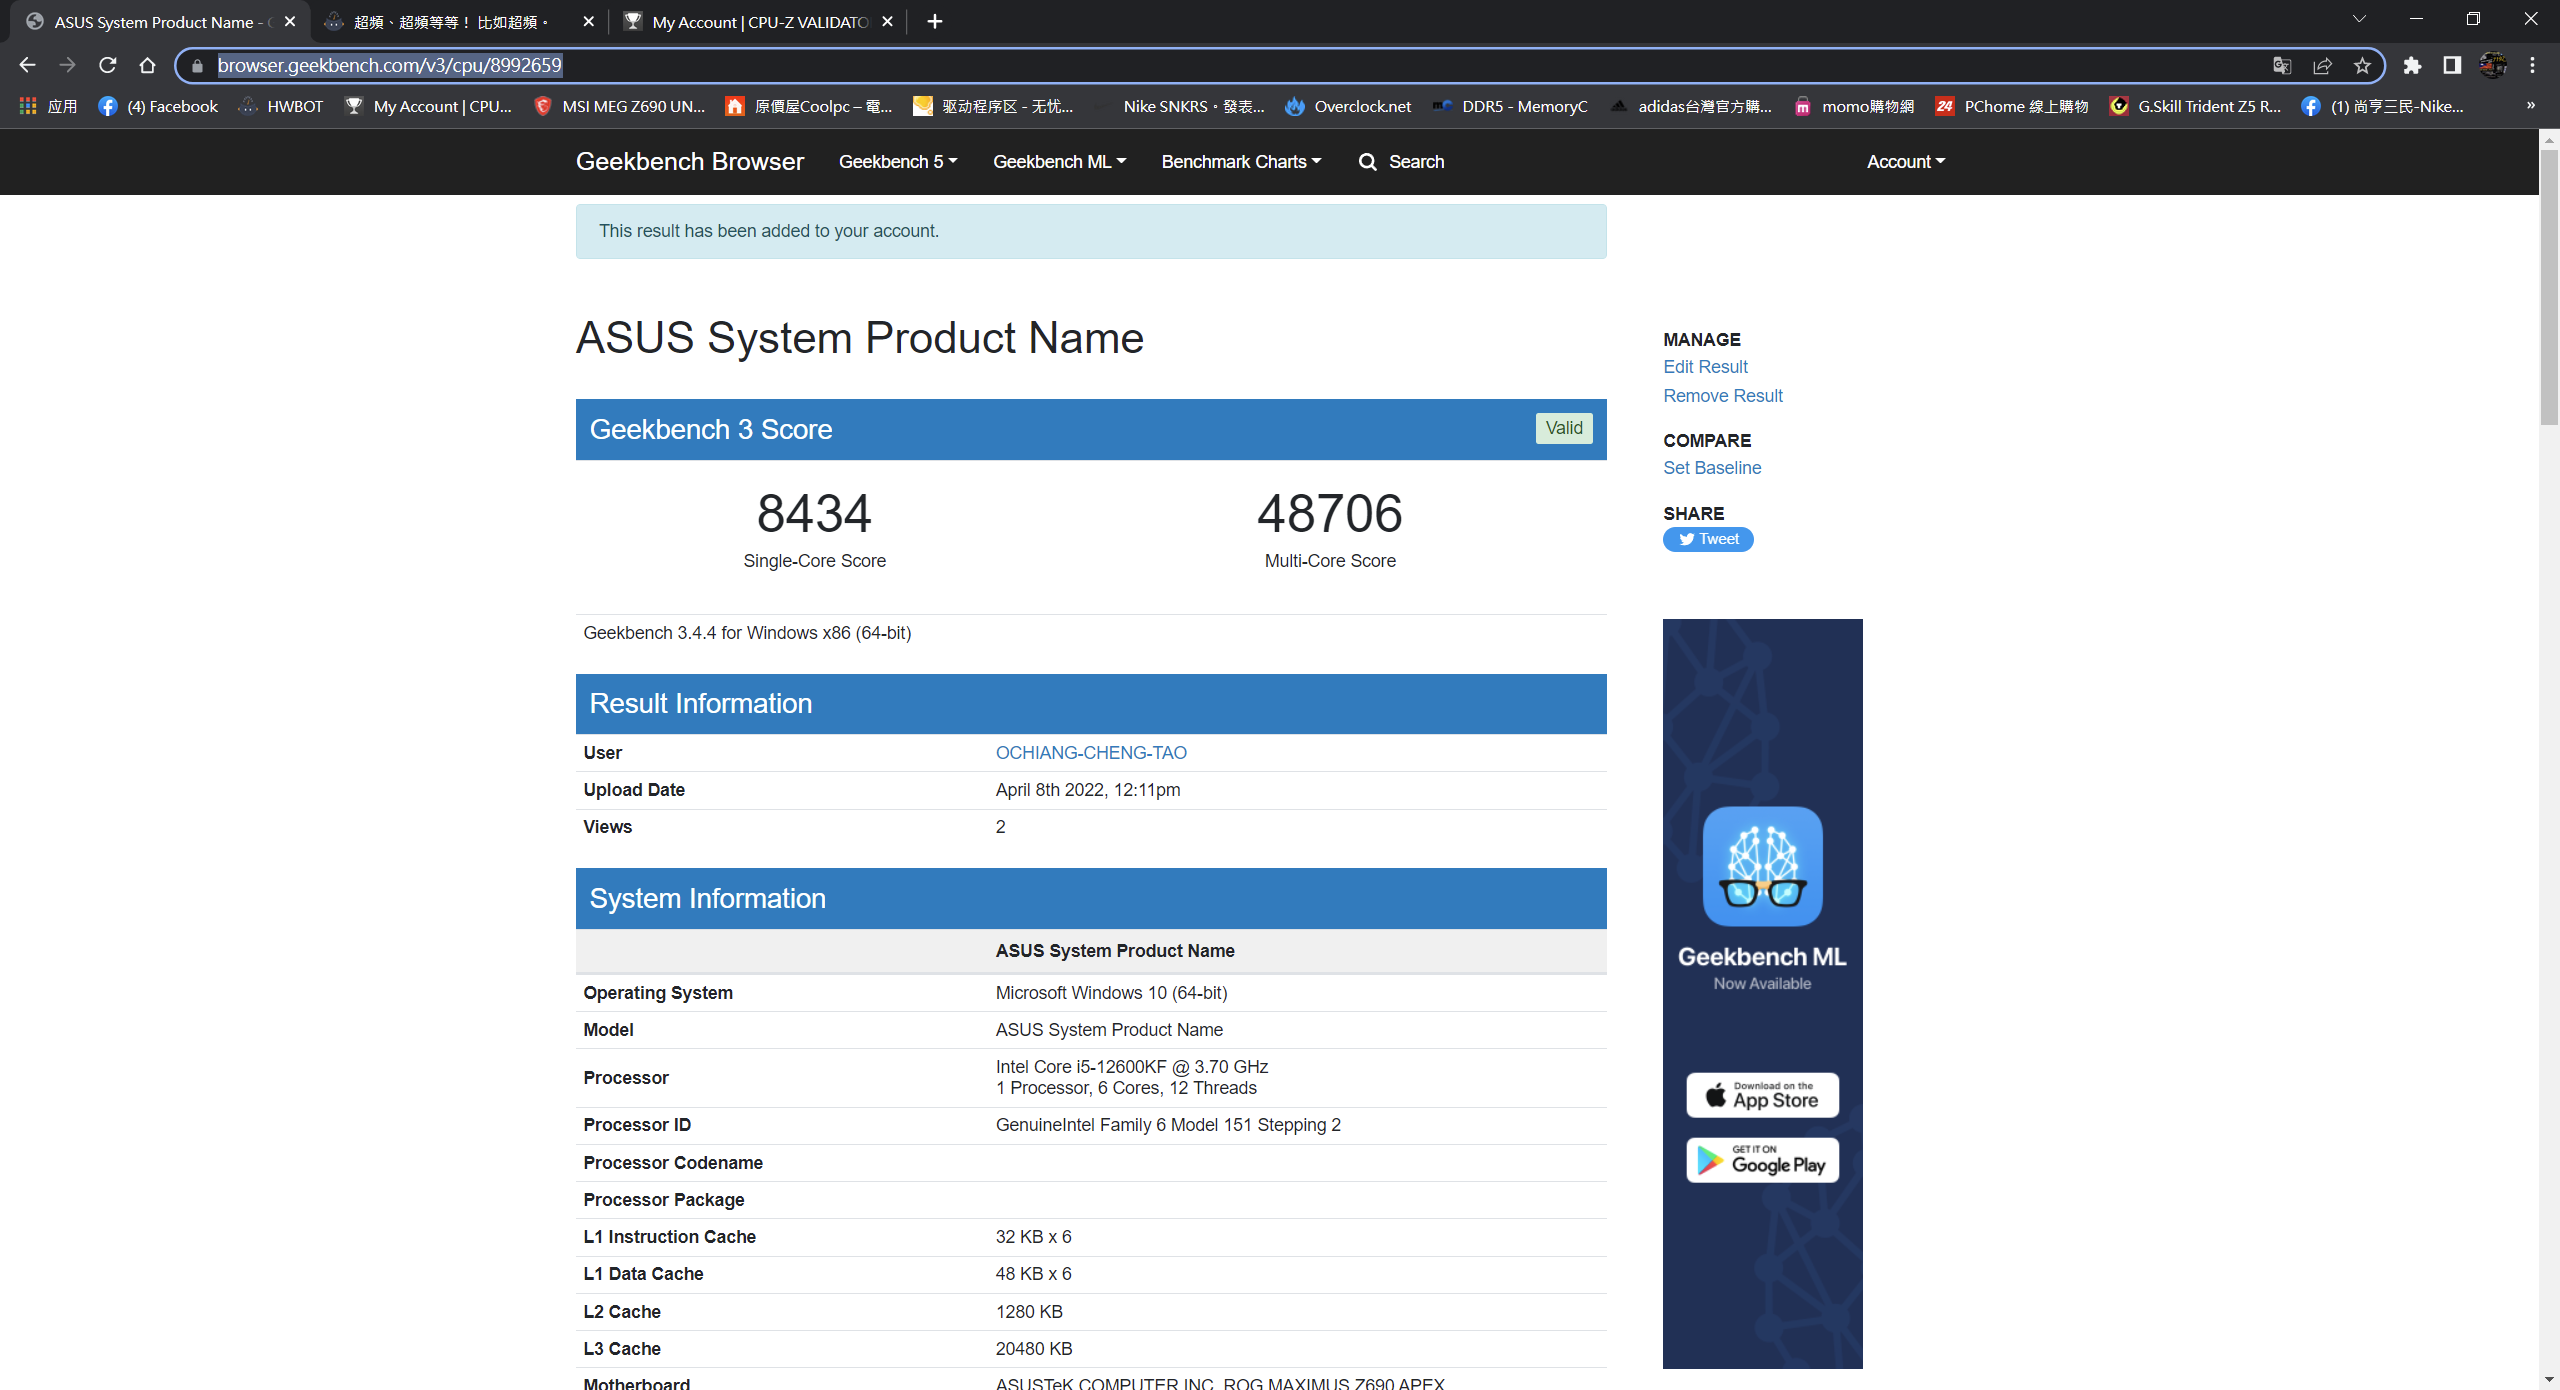The image size is (2560, 1390).
Task: Open the profile avatar menu
Action: point(2492,65)
